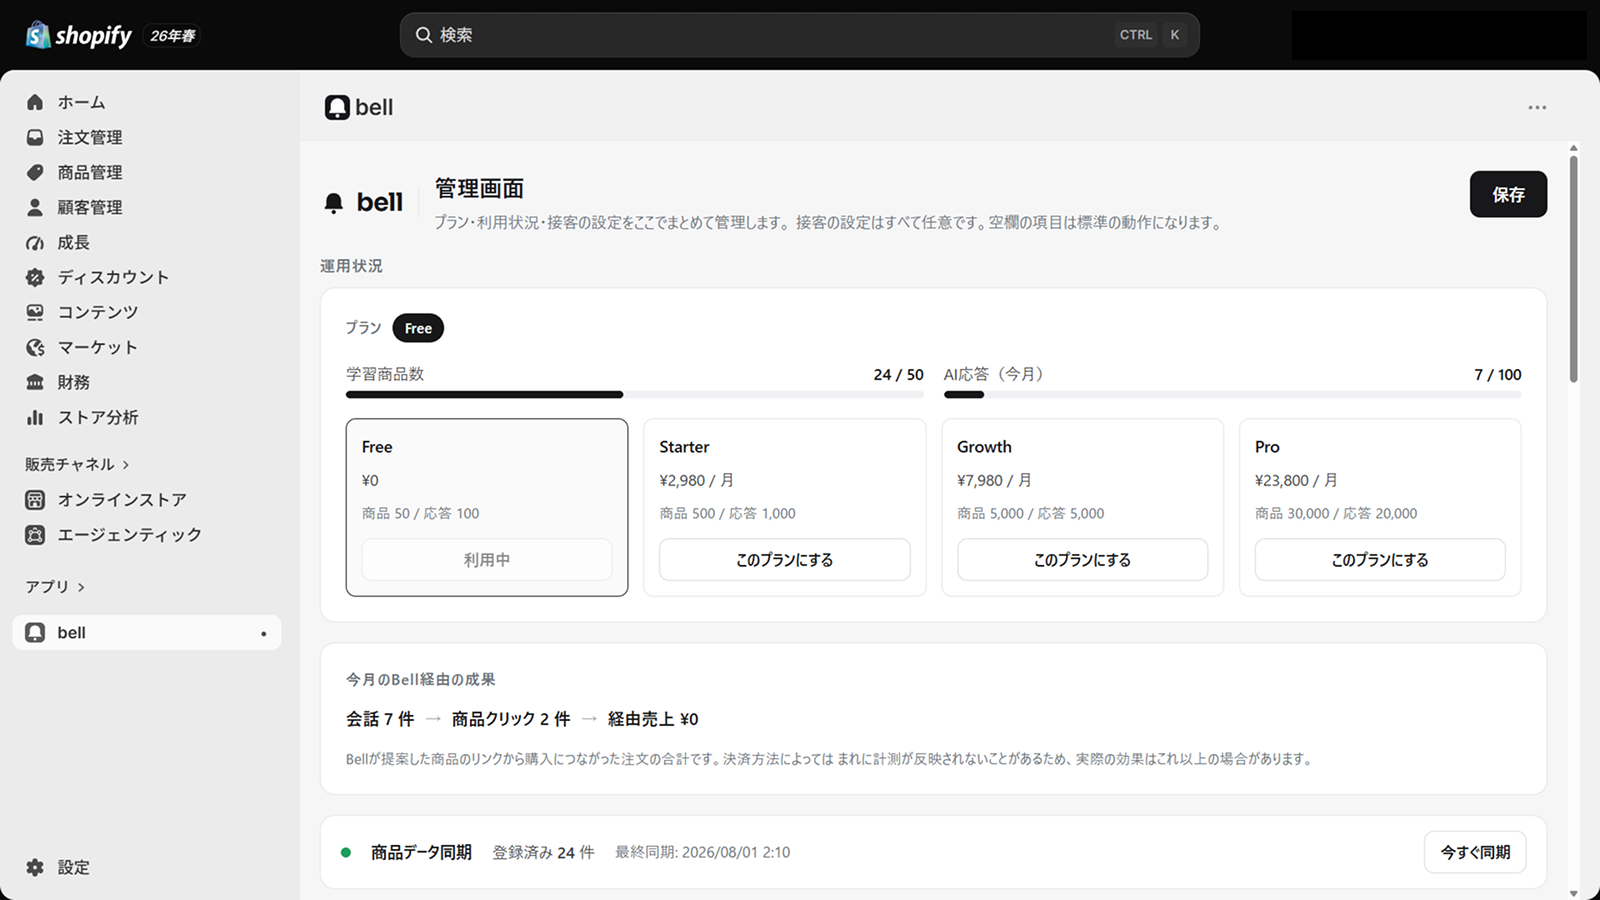Click the CTRL K shortcut hint
1600x900 pixels.
tap(1150, 35)
